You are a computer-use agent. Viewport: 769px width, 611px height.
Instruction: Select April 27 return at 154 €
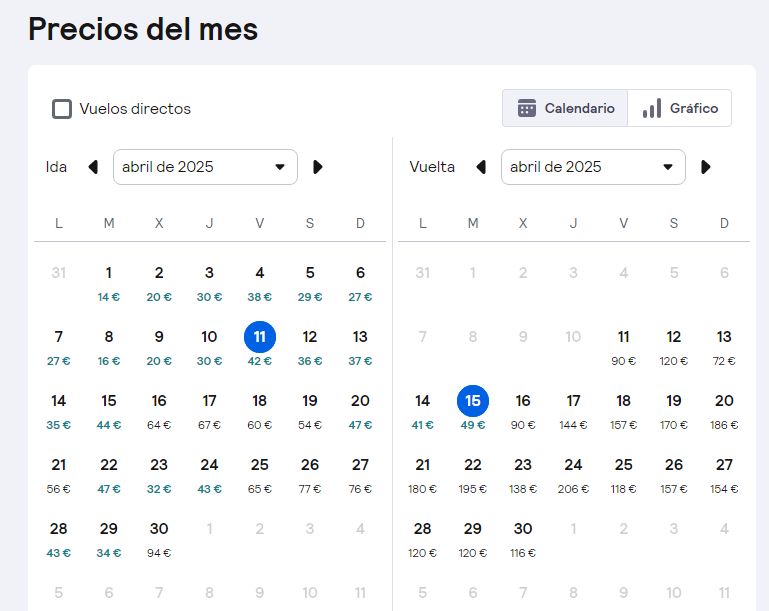724,476
